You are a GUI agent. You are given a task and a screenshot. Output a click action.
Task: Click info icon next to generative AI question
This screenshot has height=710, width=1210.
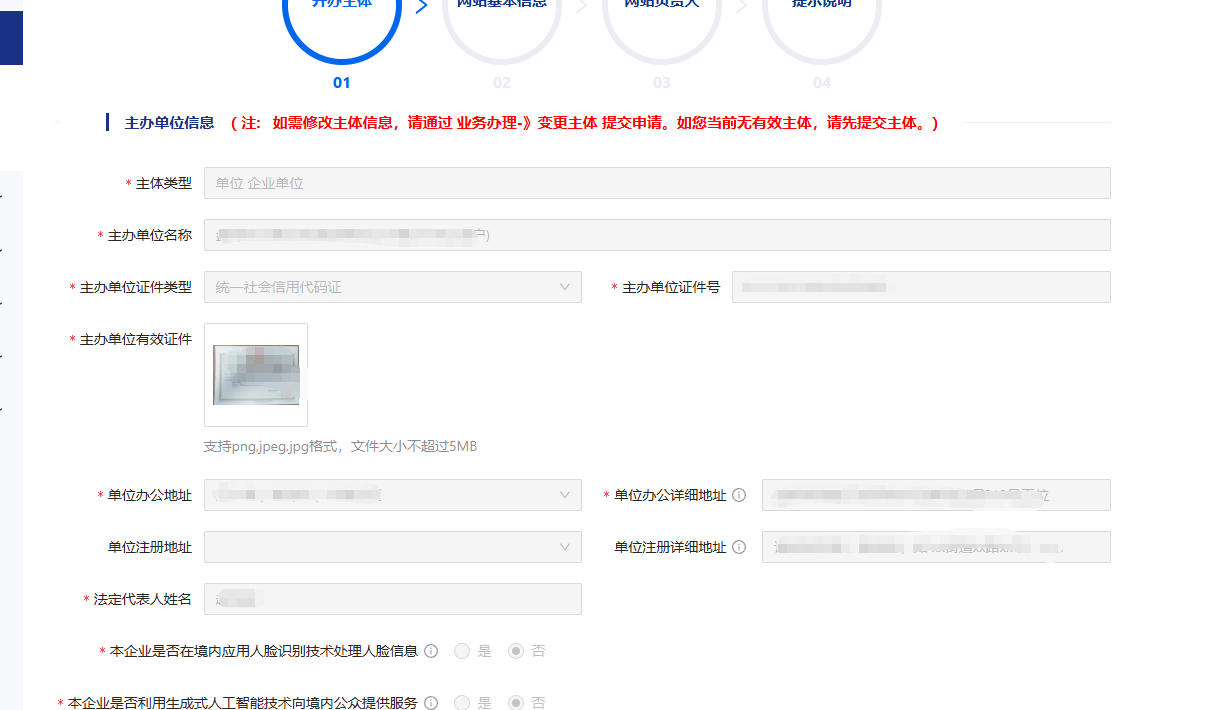[x=431, y=703]
